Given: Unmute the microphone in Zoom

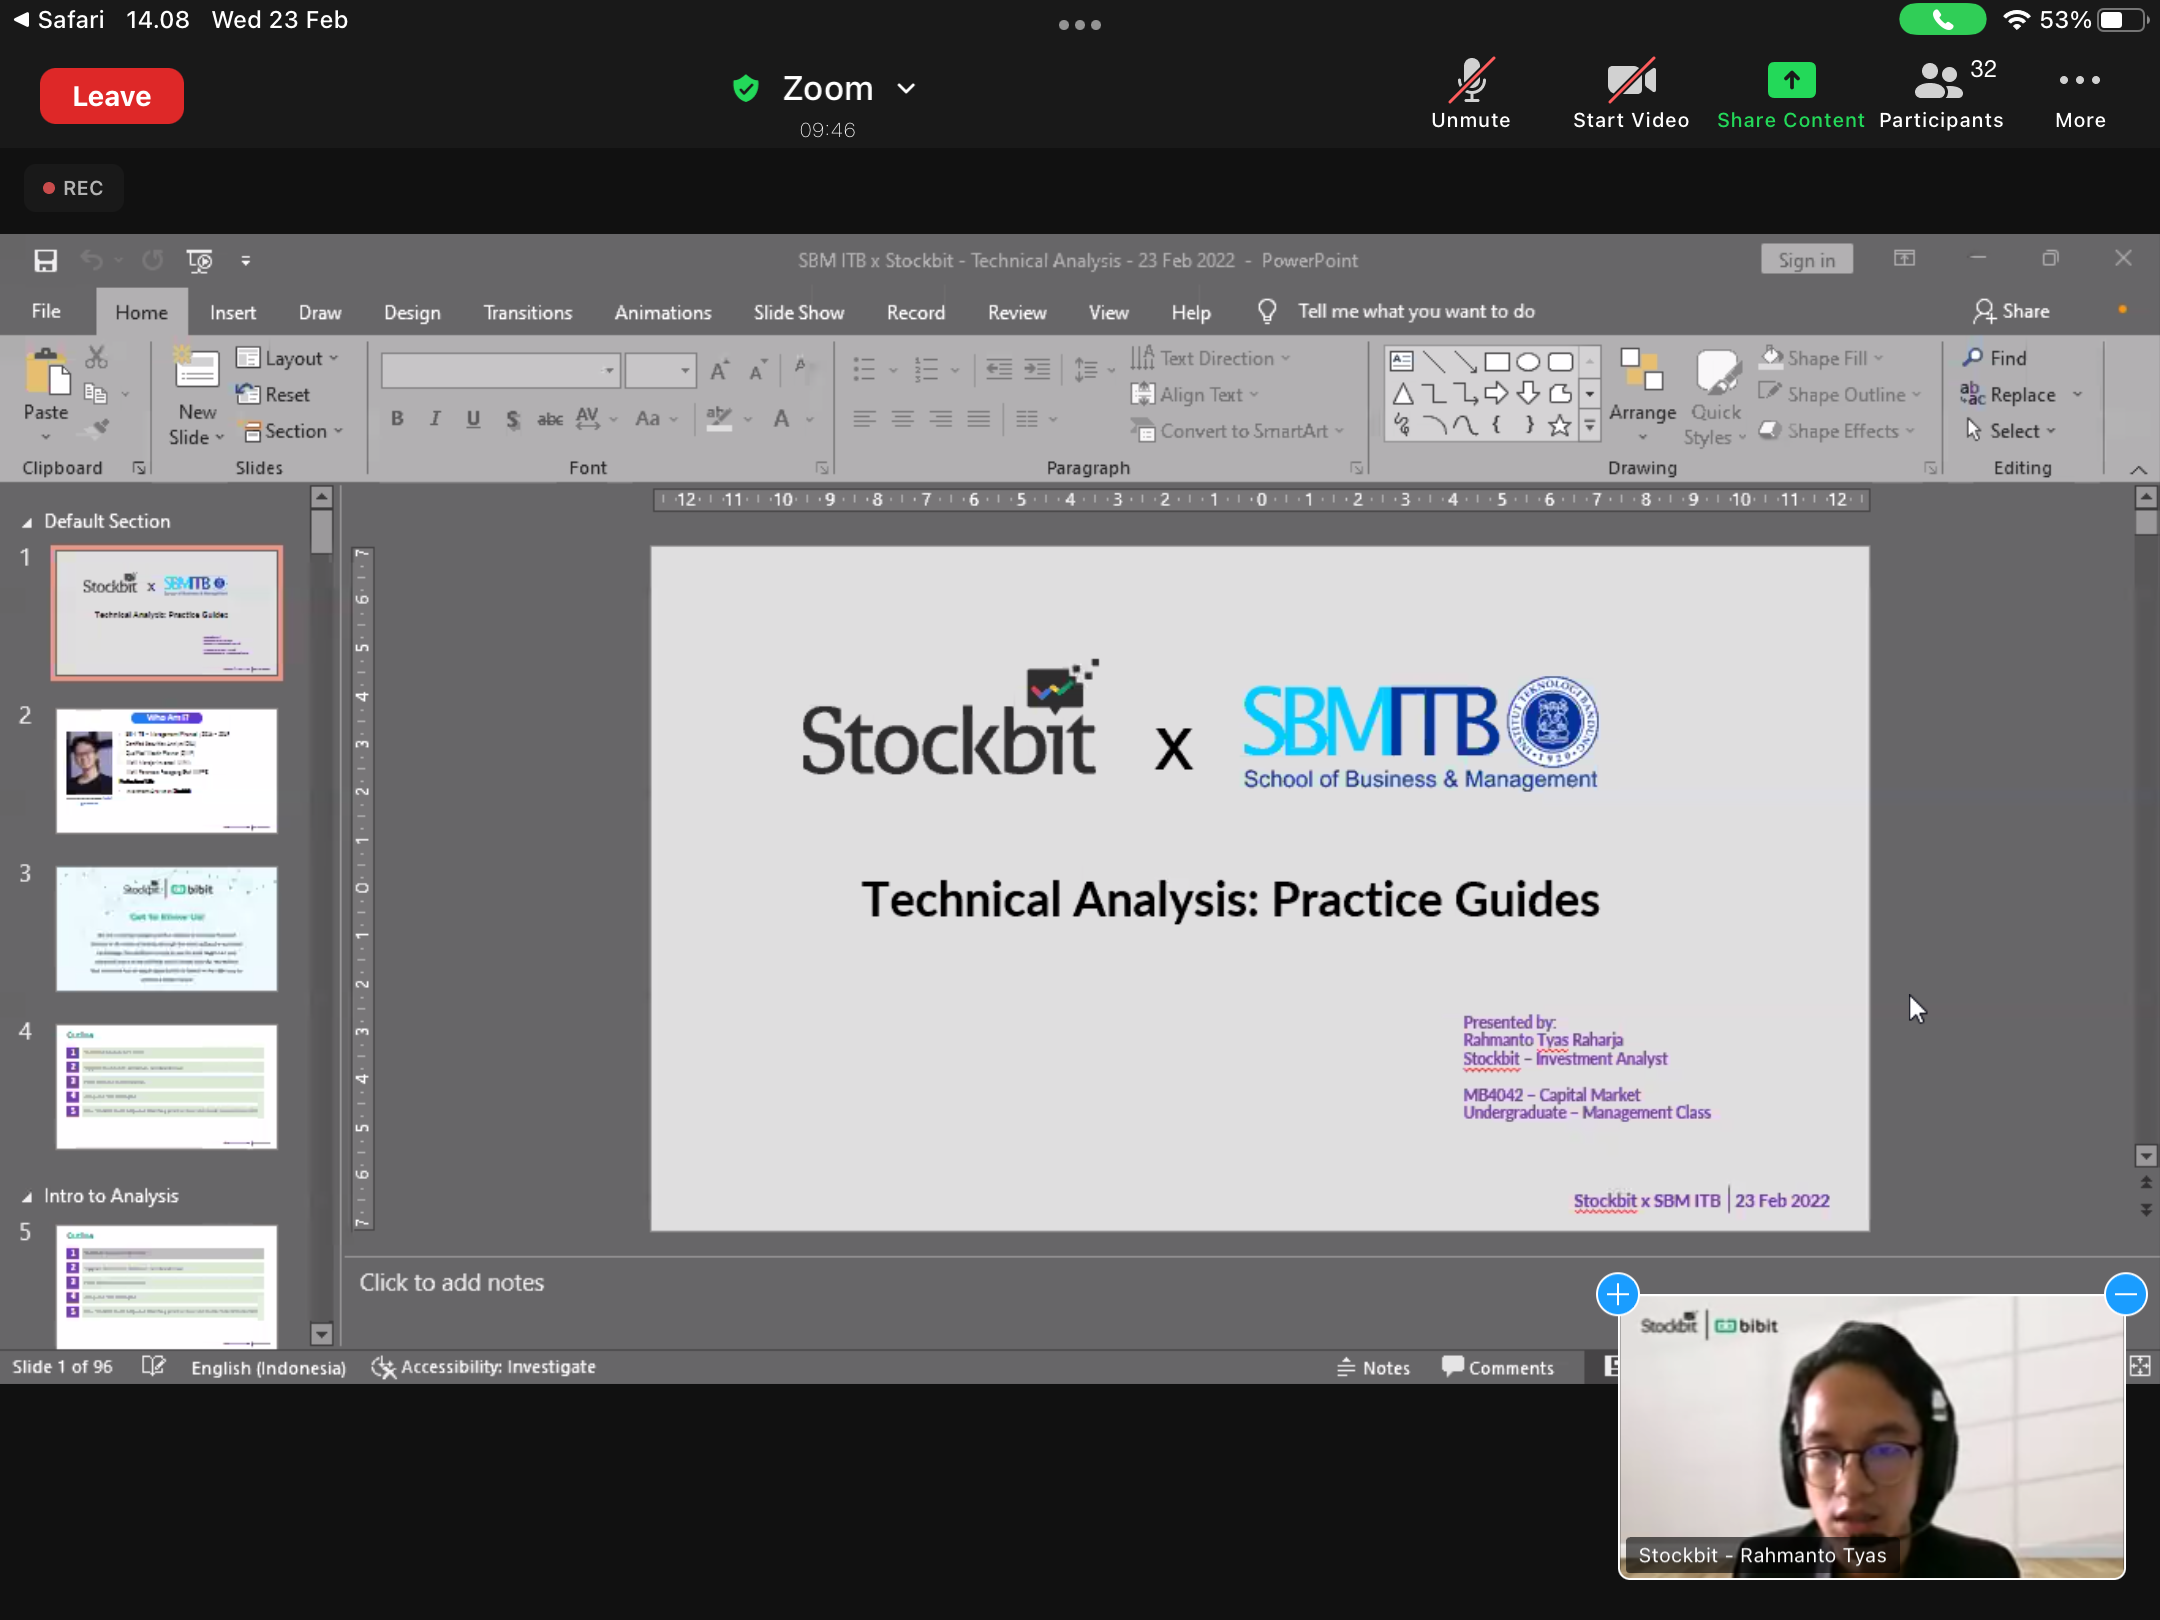Looking at the screenshot, I should (x=1470, y=95).
